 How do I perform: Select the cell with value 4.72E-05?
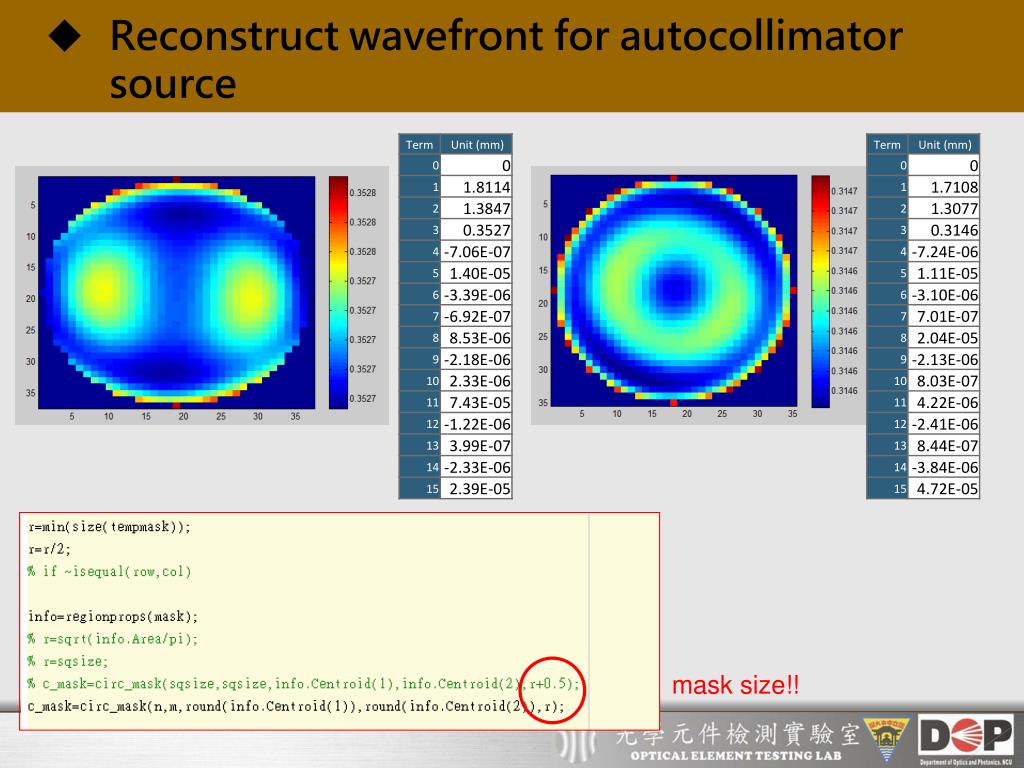[x=944, y=488]
